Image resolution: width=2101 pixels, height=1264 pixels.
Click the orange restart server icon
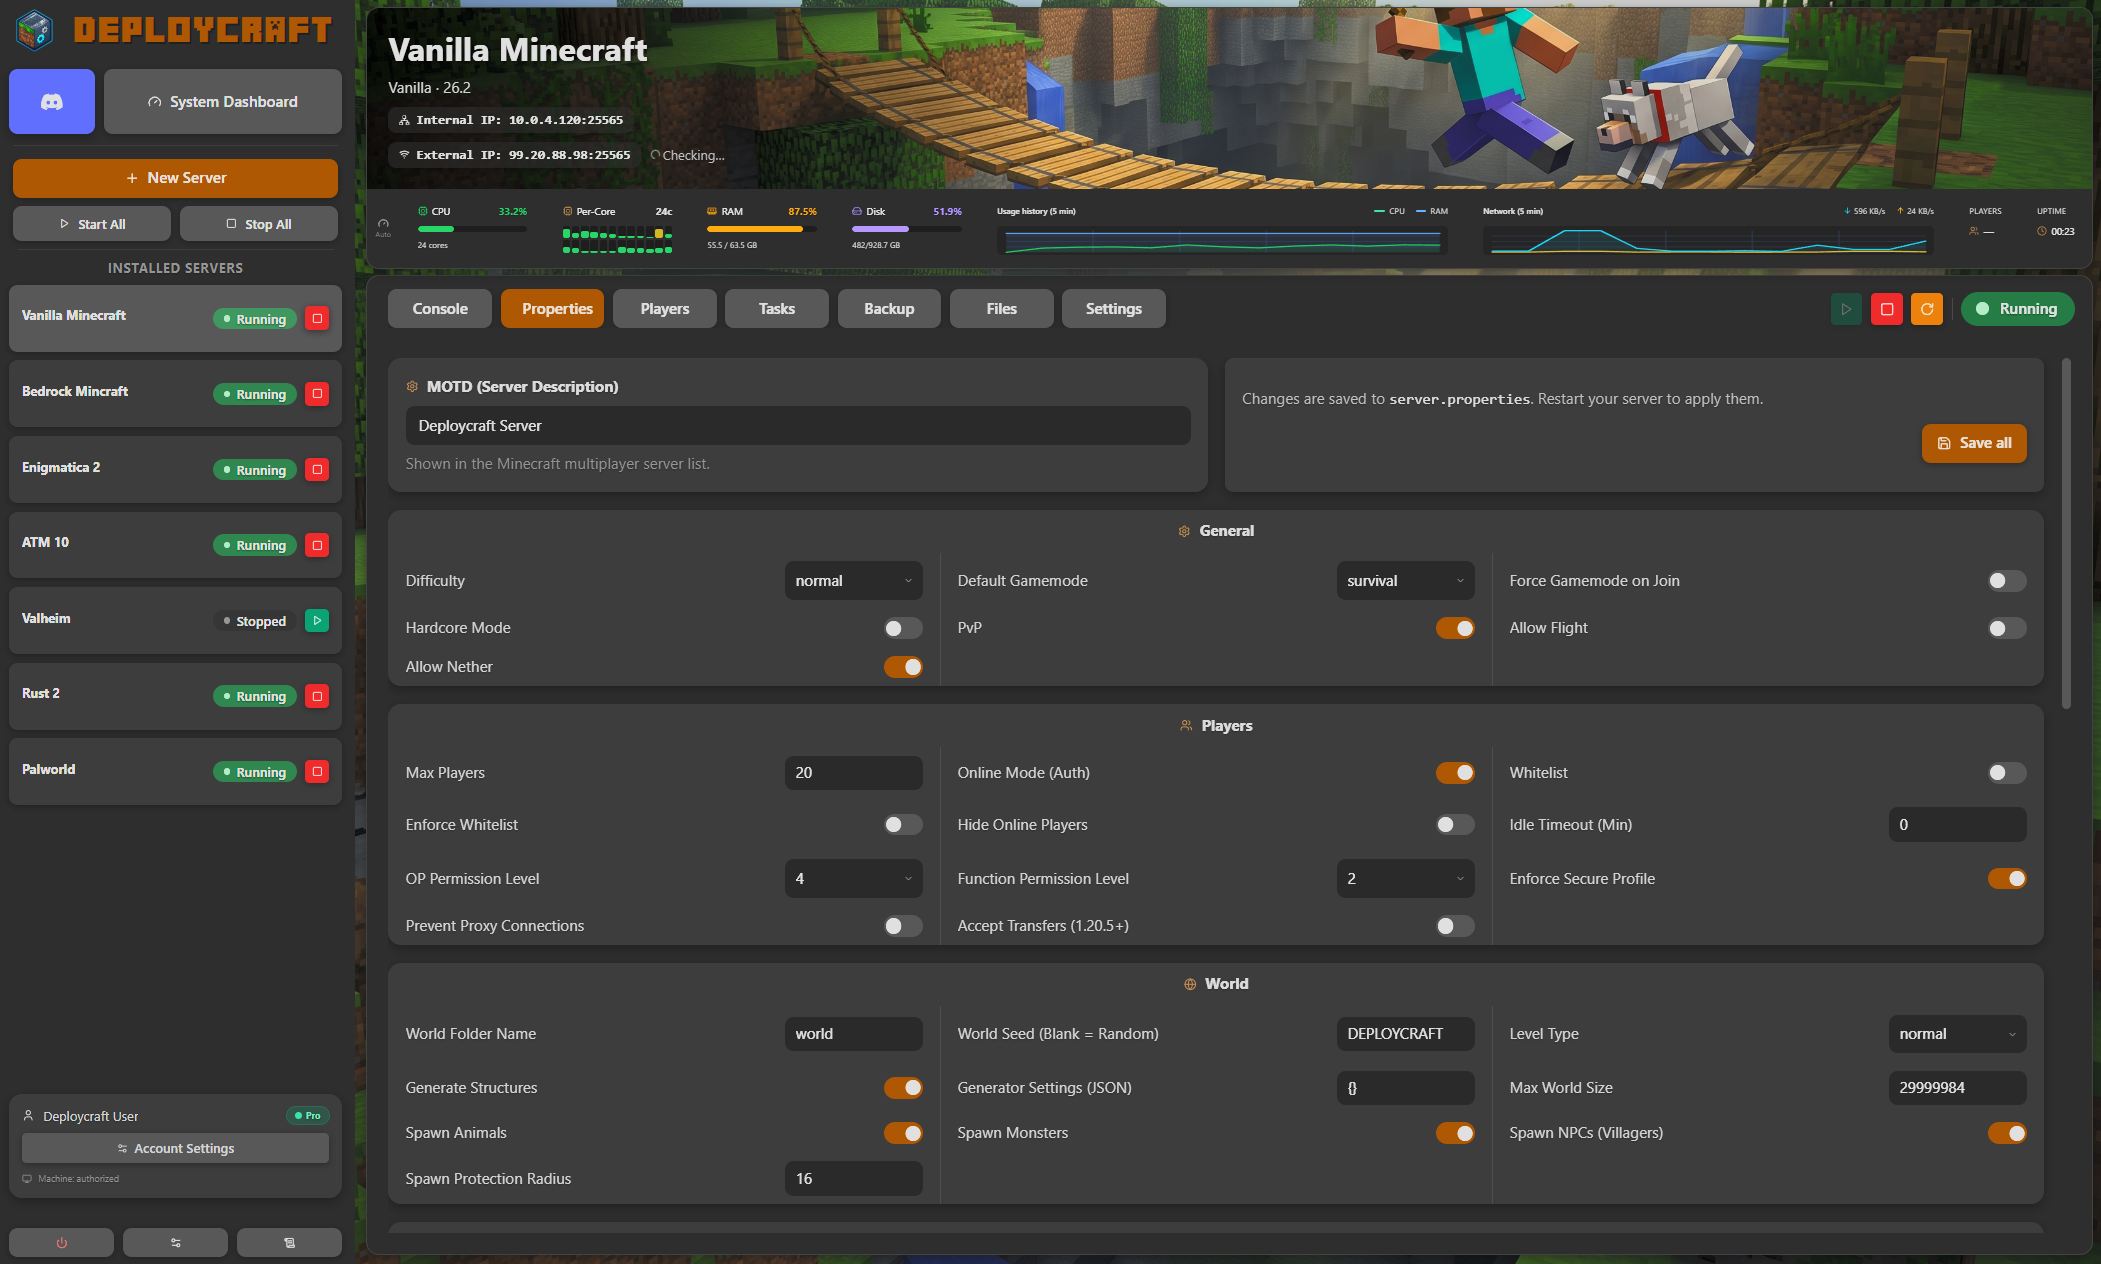(1926, 309)
